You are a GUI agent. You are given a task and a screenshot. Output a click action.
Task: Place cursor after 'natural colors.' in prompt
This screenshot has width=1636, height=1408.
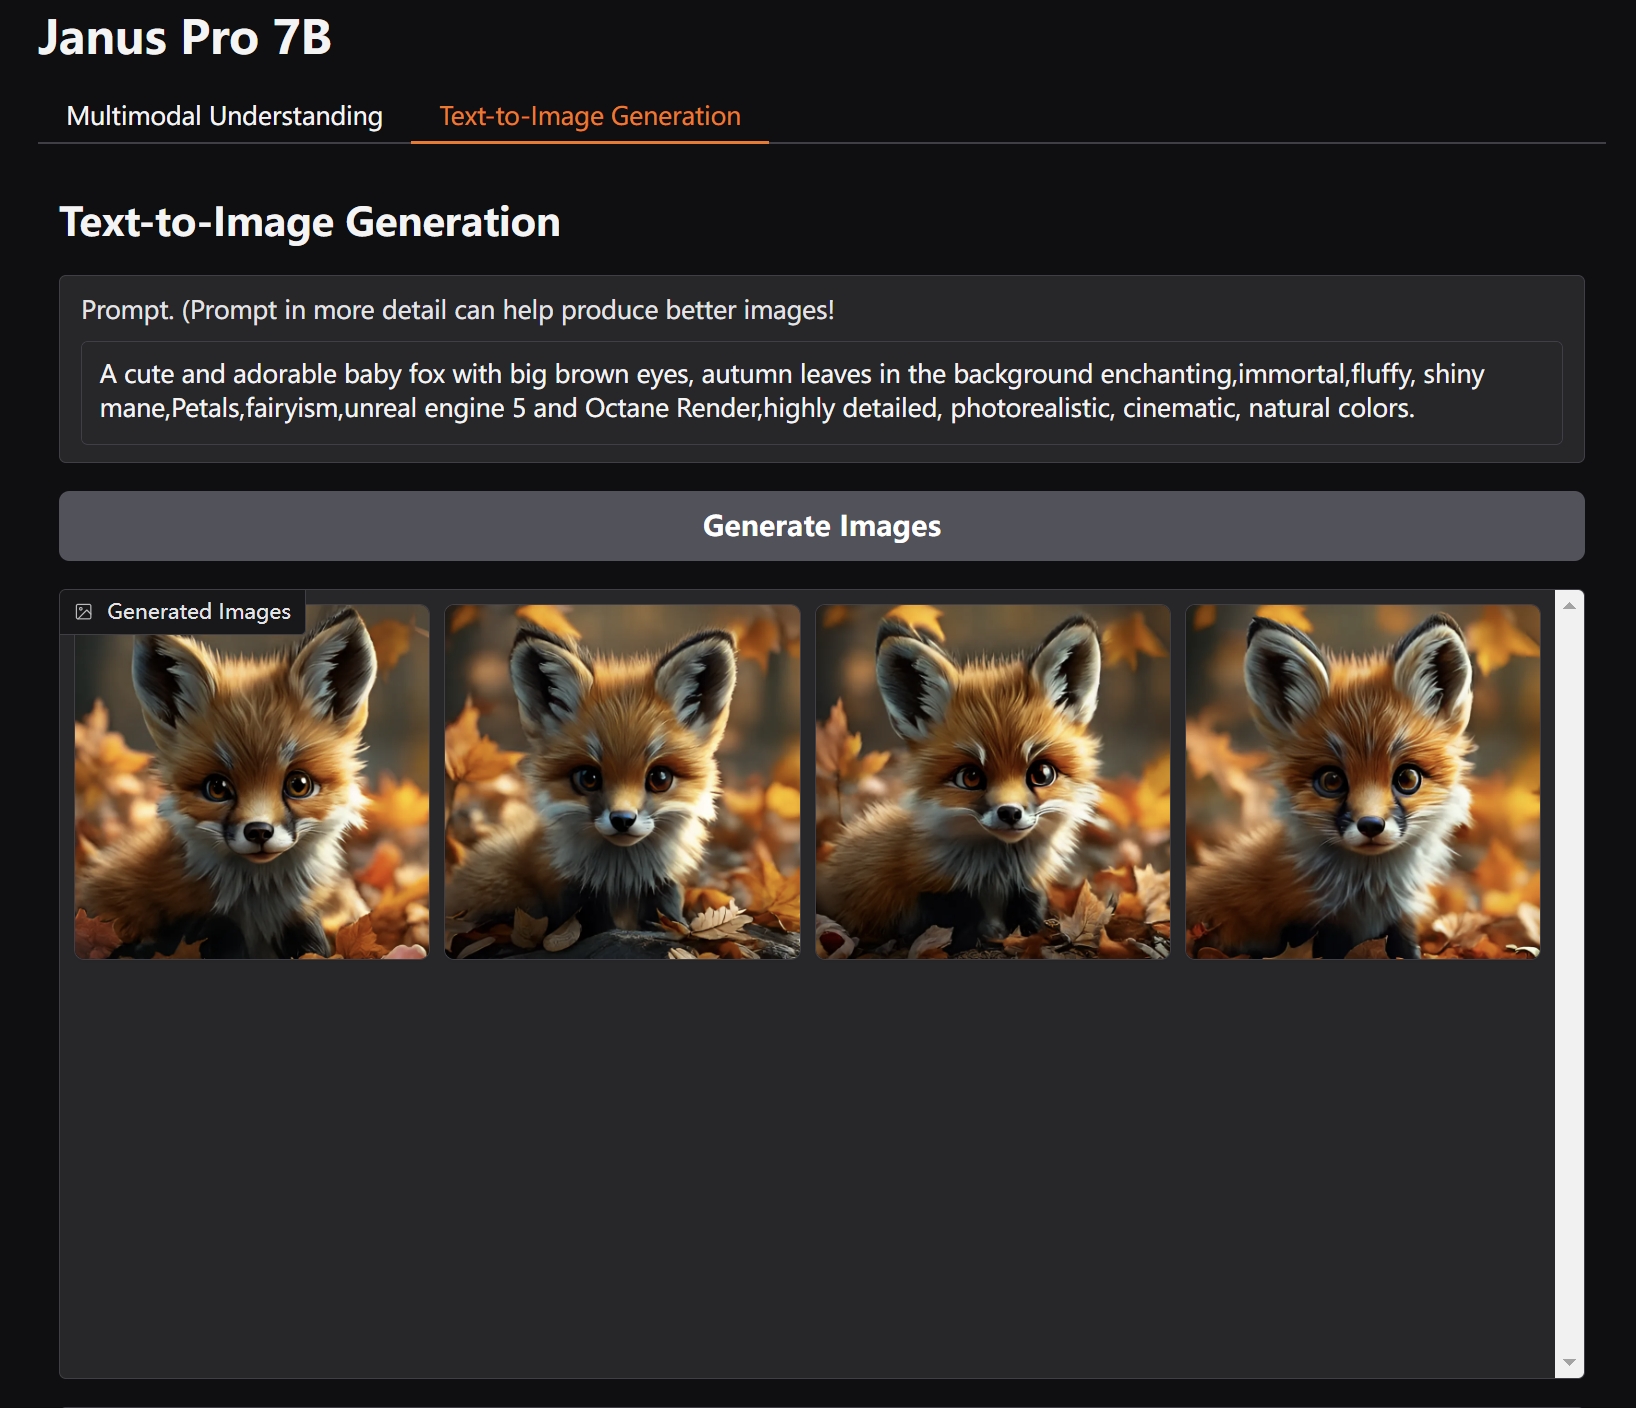(x=1416, y=409)
